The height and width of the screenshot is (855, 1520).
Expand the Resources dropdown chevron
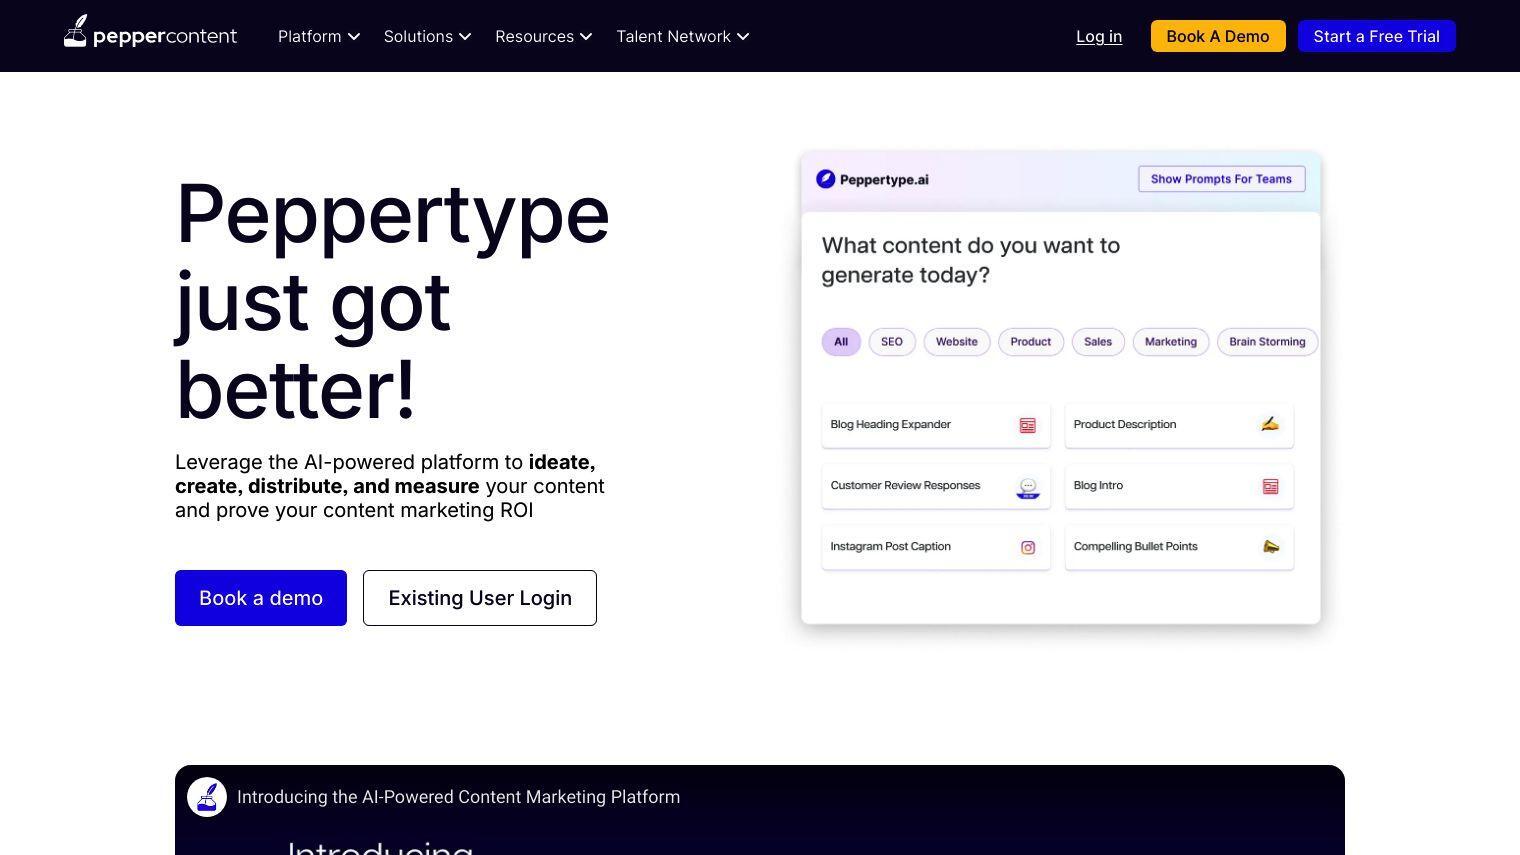point(586,37)
